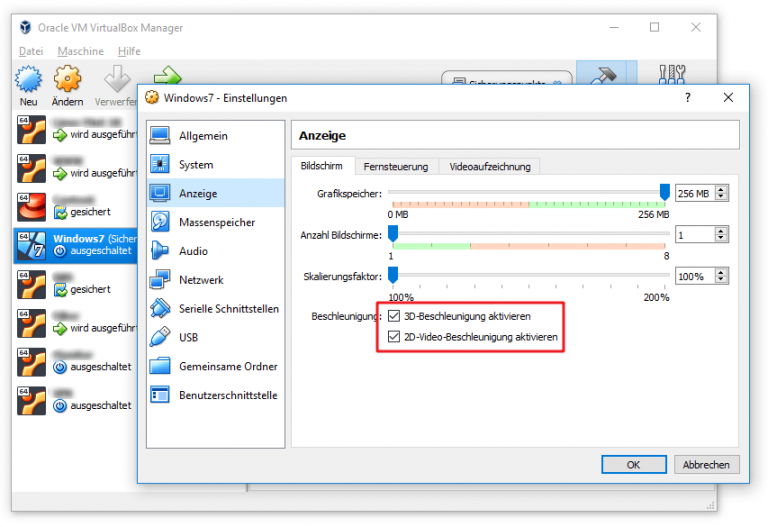Select the Windows7 virtual machine icon
The height and width of the screenshot is (527, 768).
pos(31,245)
